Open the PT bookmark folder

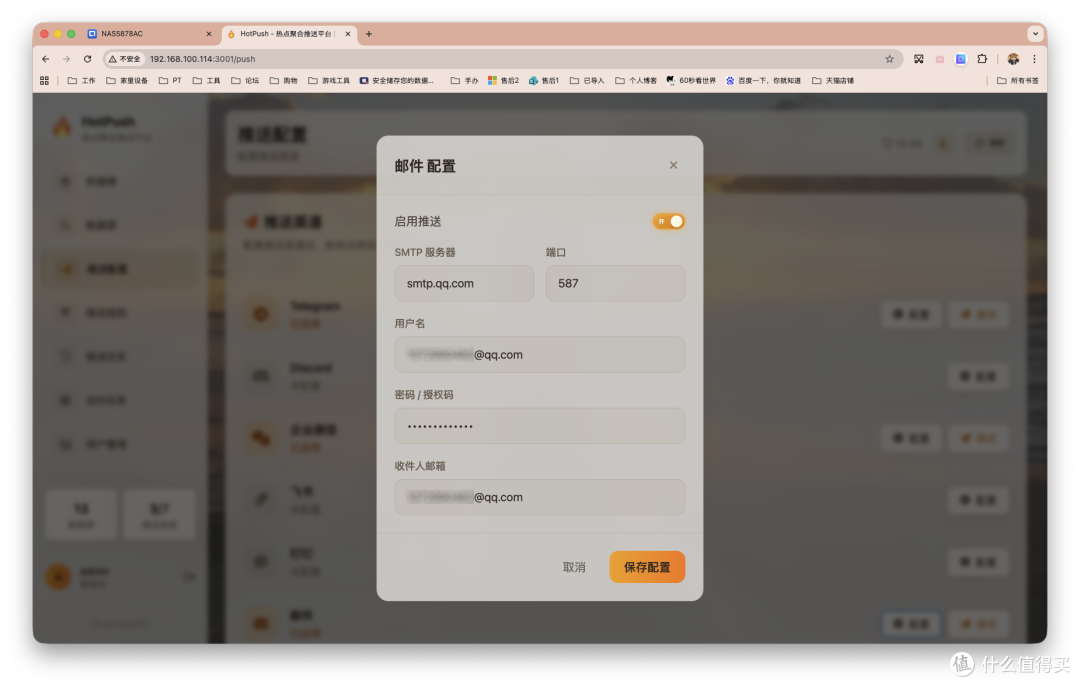coord(169,81)
